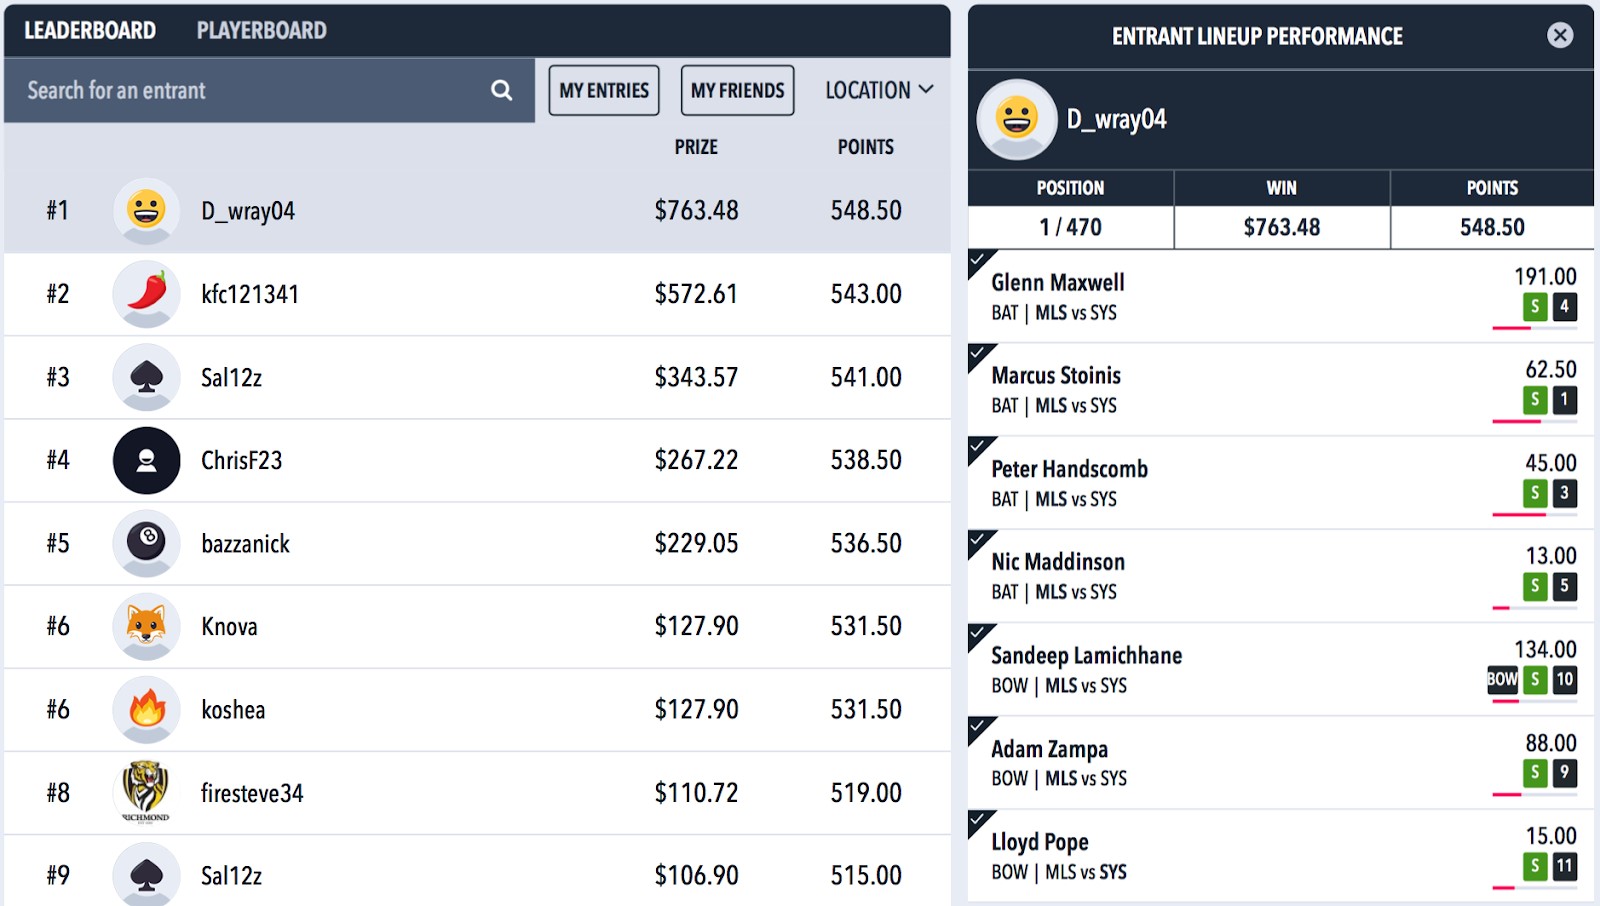The height and width of the screenshot is (906, 1600).
Task: Toggle the checkmark on Lloyd Pope's row
Action: coord(979,820)
